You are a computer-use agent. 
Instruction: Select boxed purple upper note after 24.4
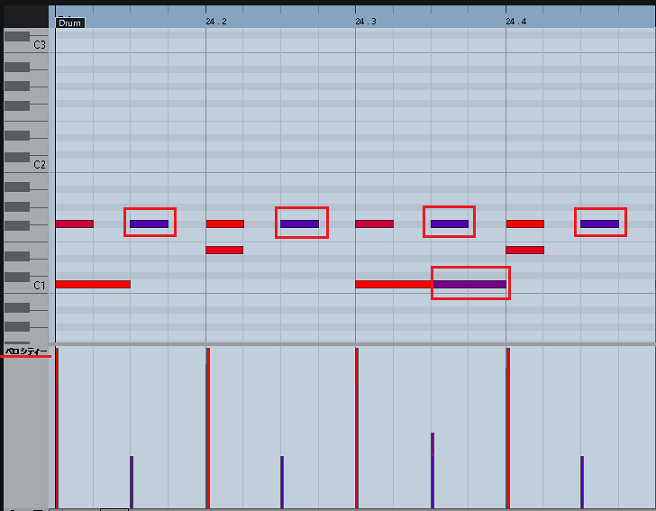click(x=599, y=223)
